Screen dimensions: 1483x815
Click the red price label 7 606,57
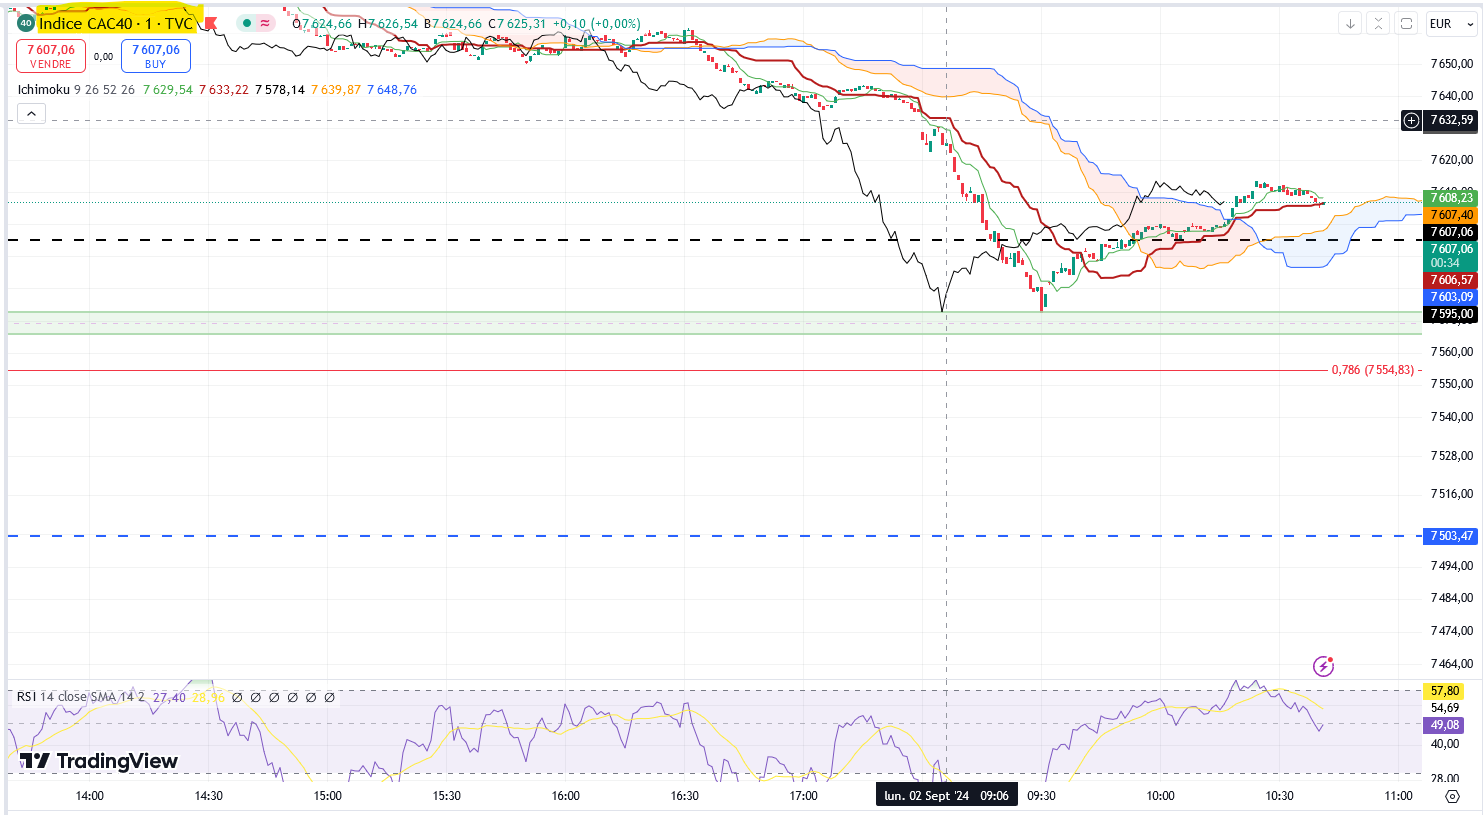(1451, 280)
